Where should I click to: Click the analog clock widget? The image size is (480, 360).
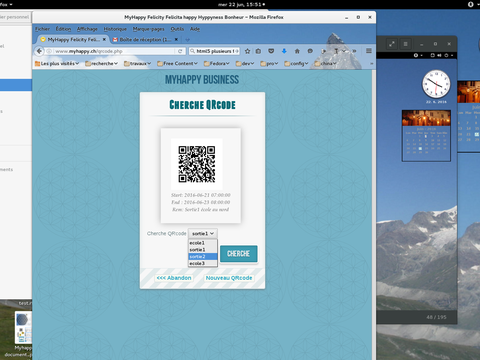pyautogui.click(x=436, y=84)
